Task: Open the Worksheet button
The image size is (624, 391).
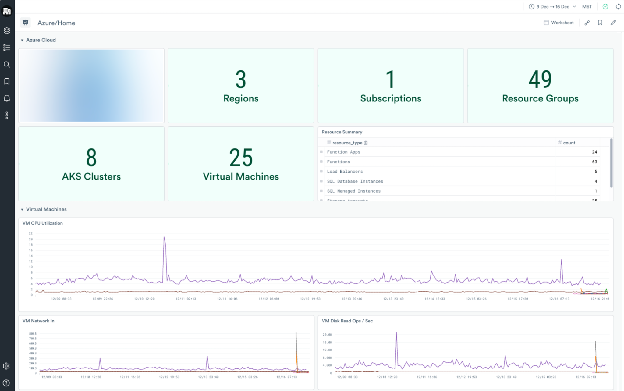Action: (x=559, y=23)
